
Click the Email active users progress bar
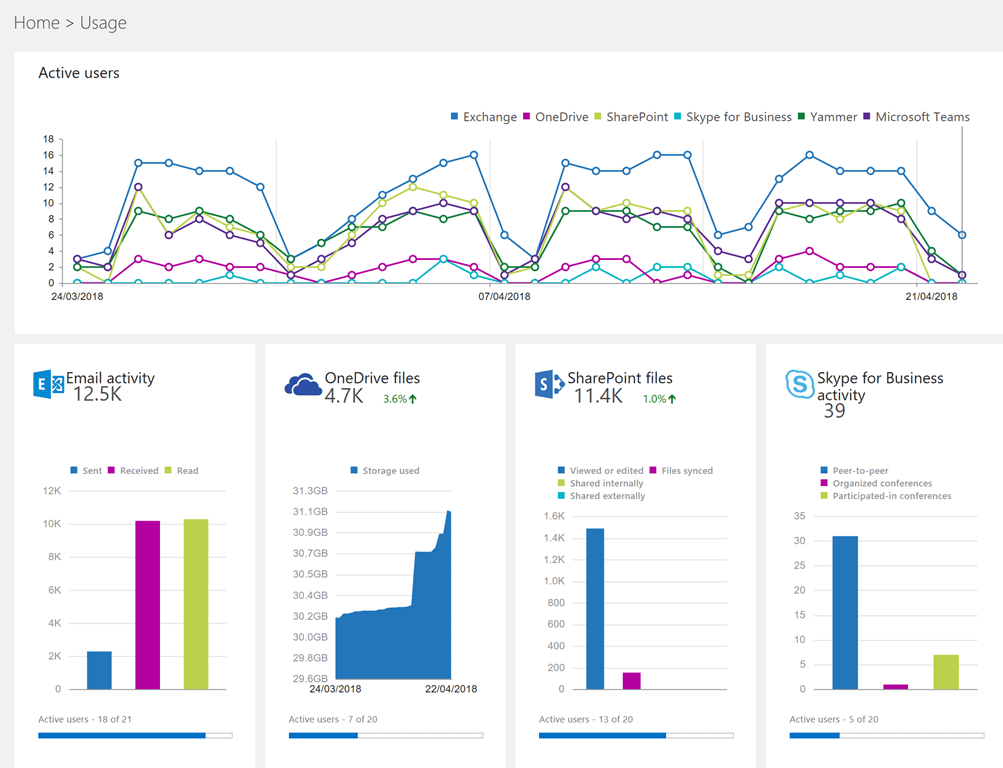[x=135, y=736]
